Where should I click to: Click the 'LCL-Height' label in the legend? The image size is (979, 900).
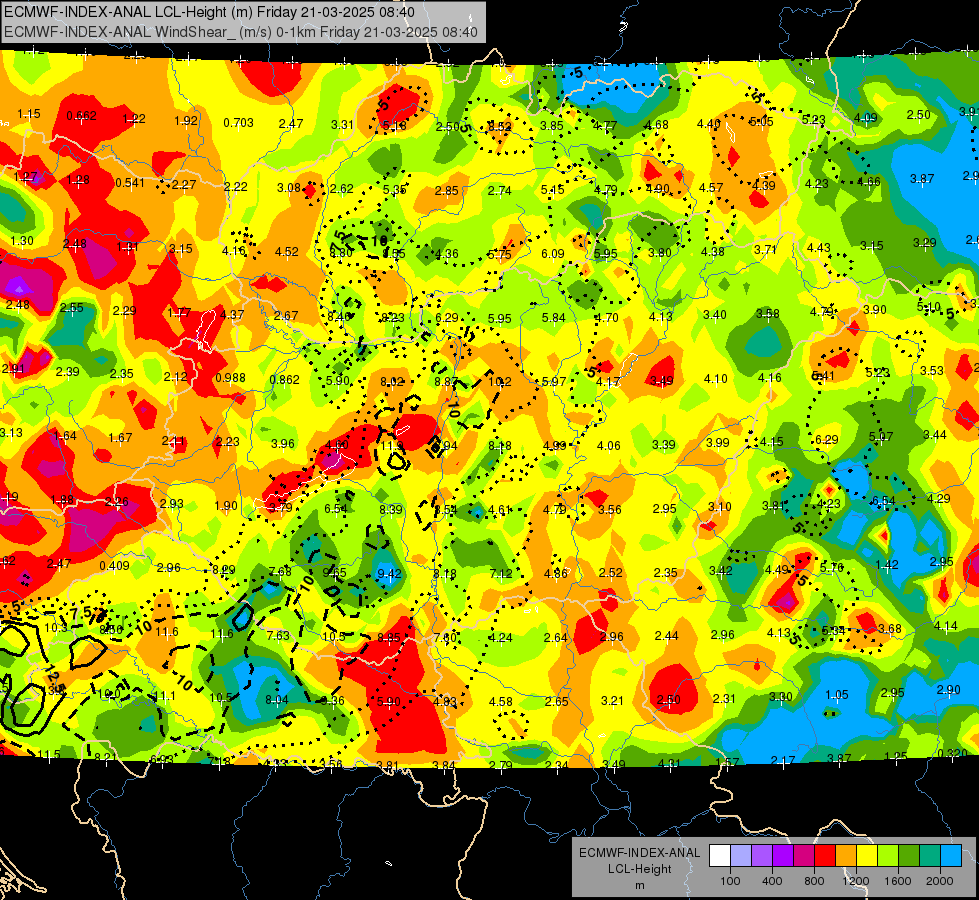pos(639,869)
